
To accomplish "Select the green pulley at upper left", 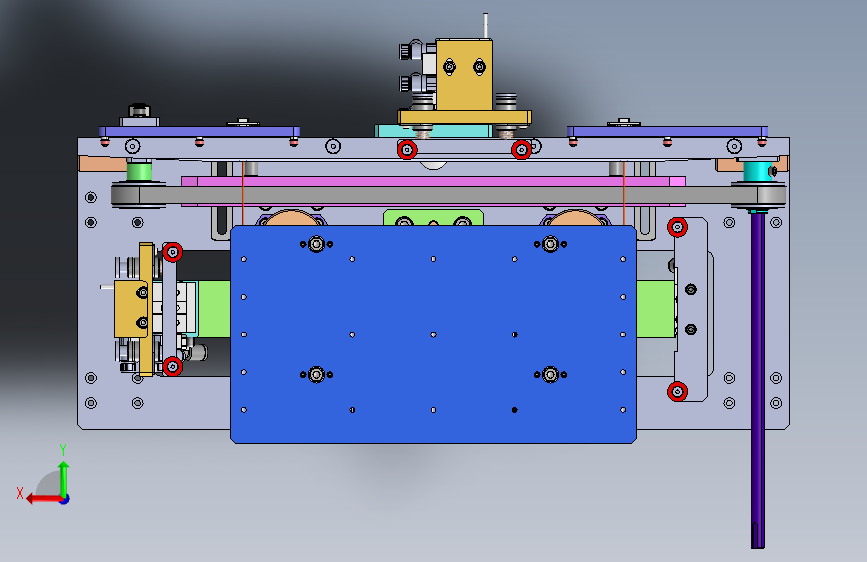I will tap(139, 171).
